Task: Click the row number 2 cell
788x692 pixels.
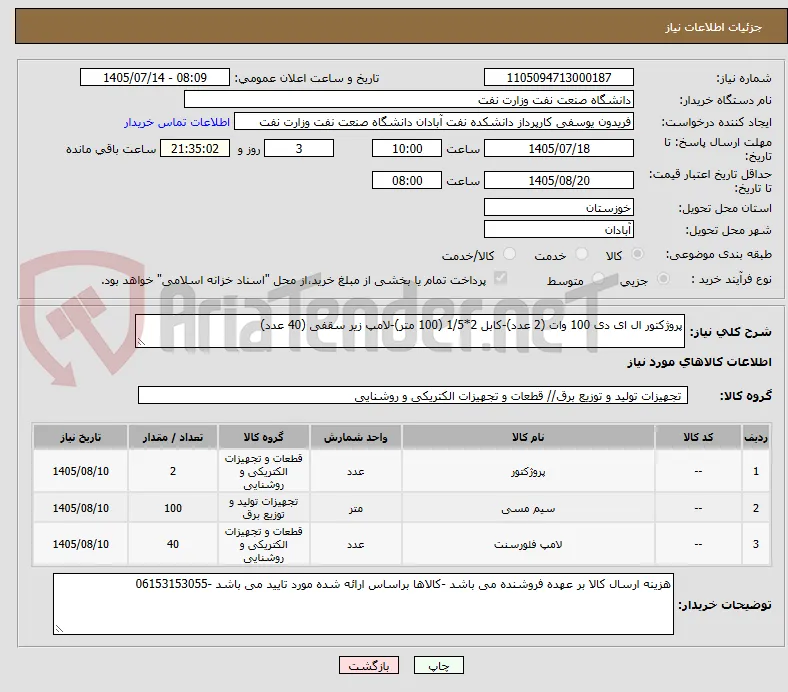Action: point(755,508)
